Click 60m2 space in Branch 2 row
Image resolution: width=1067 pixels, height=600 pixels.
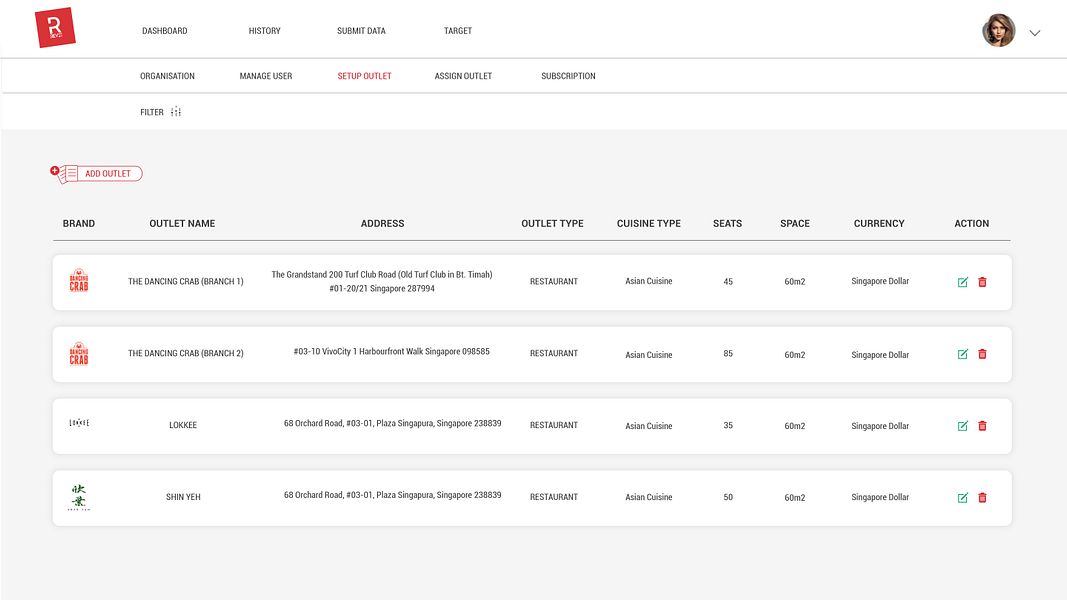coord(795,355)
